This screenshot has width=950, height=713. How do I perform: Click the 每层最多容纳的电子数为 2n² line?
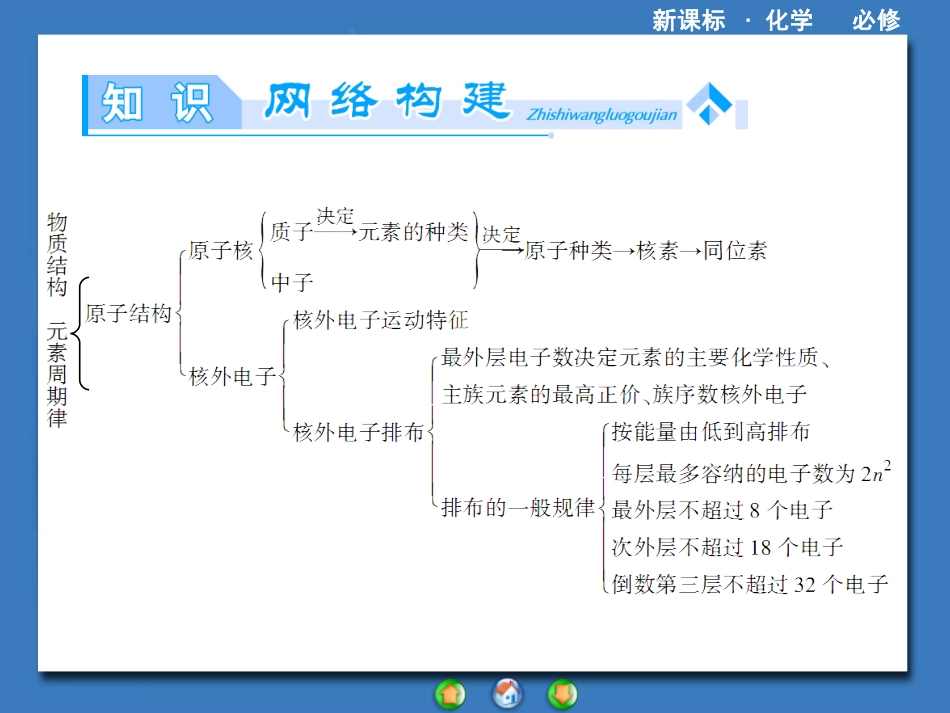(751, 472)
